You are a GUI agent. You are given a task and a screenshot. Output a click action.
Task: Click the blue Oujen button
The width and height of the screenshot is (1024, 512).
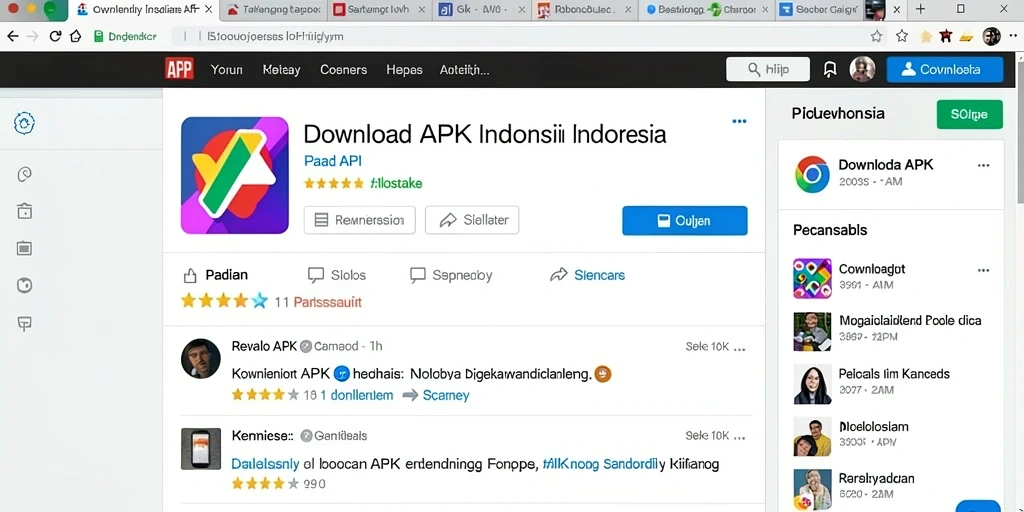[x=684, y=221]
